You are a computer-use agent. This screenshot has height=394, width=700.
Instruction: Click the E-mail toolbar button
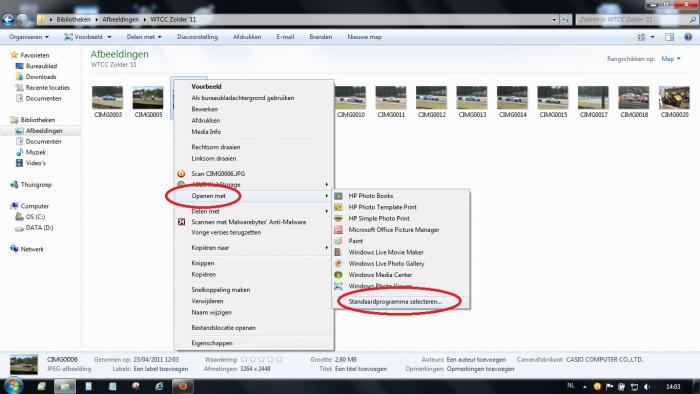coord(285,37)
